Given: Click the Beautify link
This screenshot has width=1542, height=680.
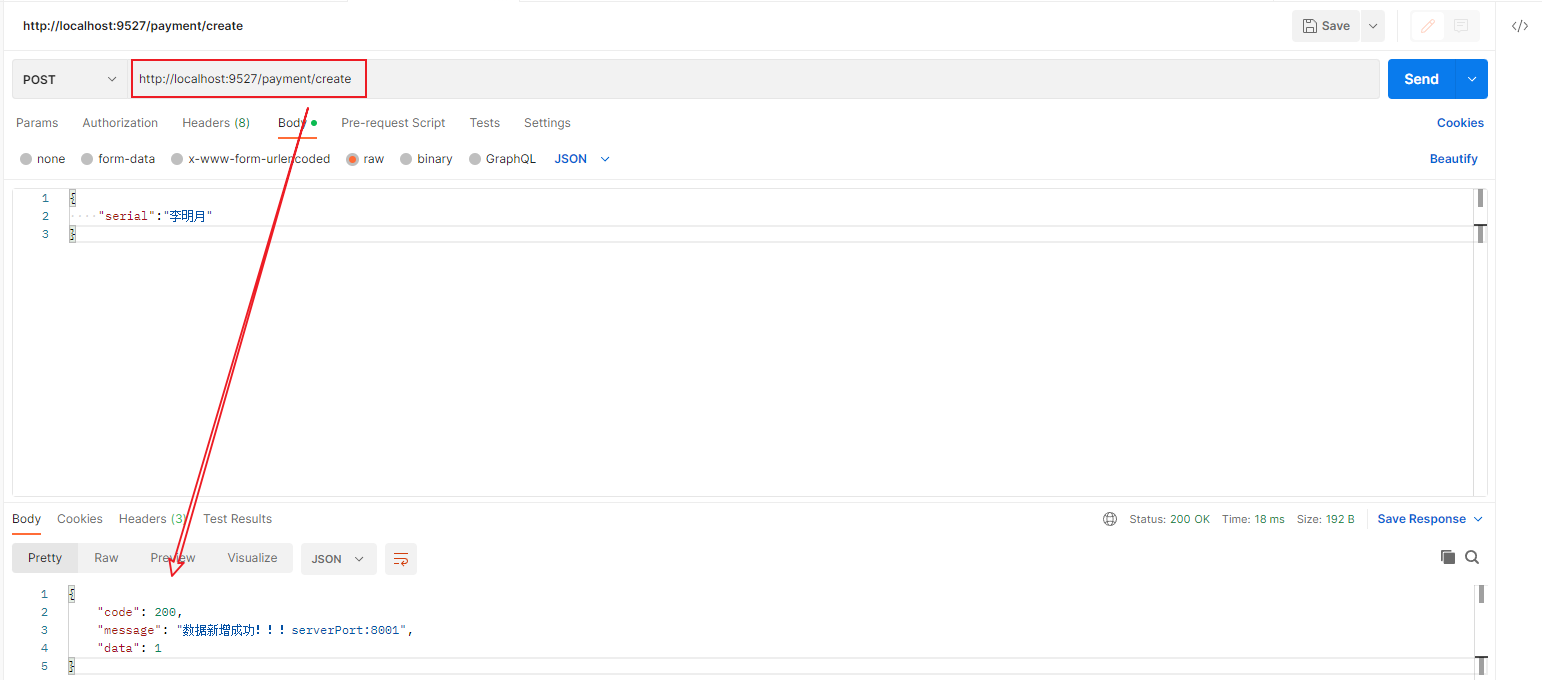Looking at the screenshot, I should tap(1453, 159).
